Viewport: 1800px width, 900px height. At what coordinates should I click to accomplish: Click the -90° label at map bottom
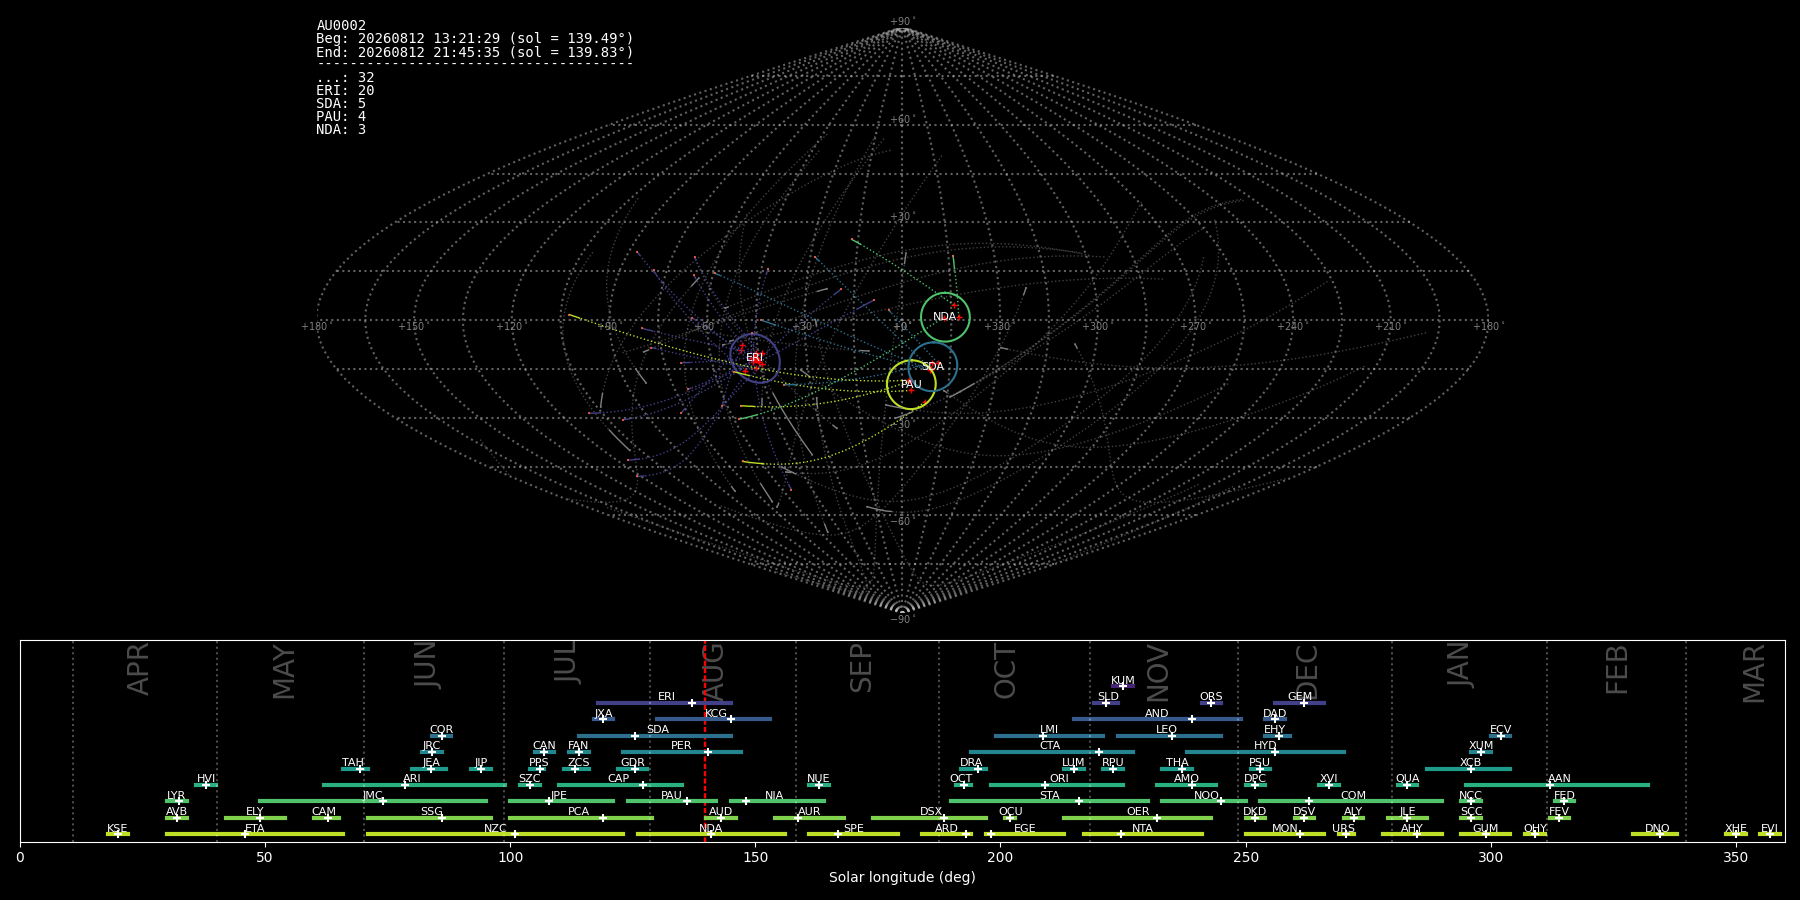pyautogui.click(x=902, y=619)
